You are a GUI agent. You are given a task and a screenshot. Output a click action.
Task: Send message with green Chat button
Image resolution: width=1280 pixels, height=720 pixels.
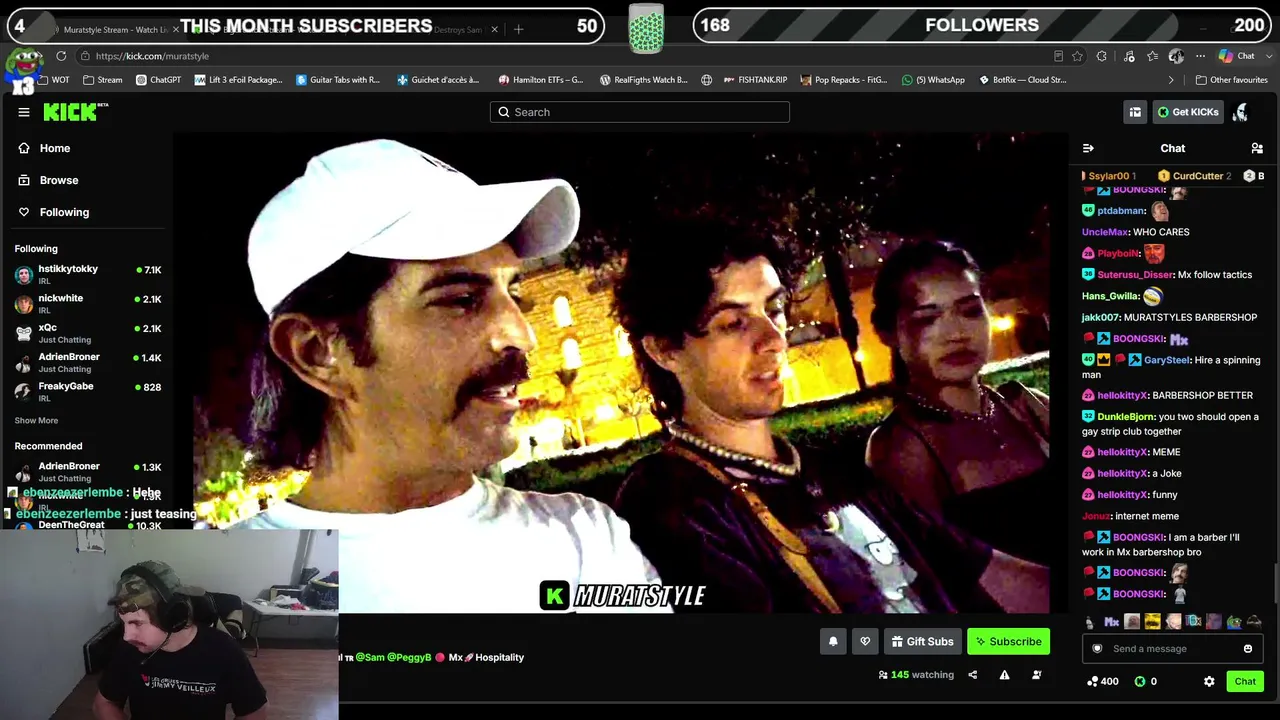(1245, 682)
